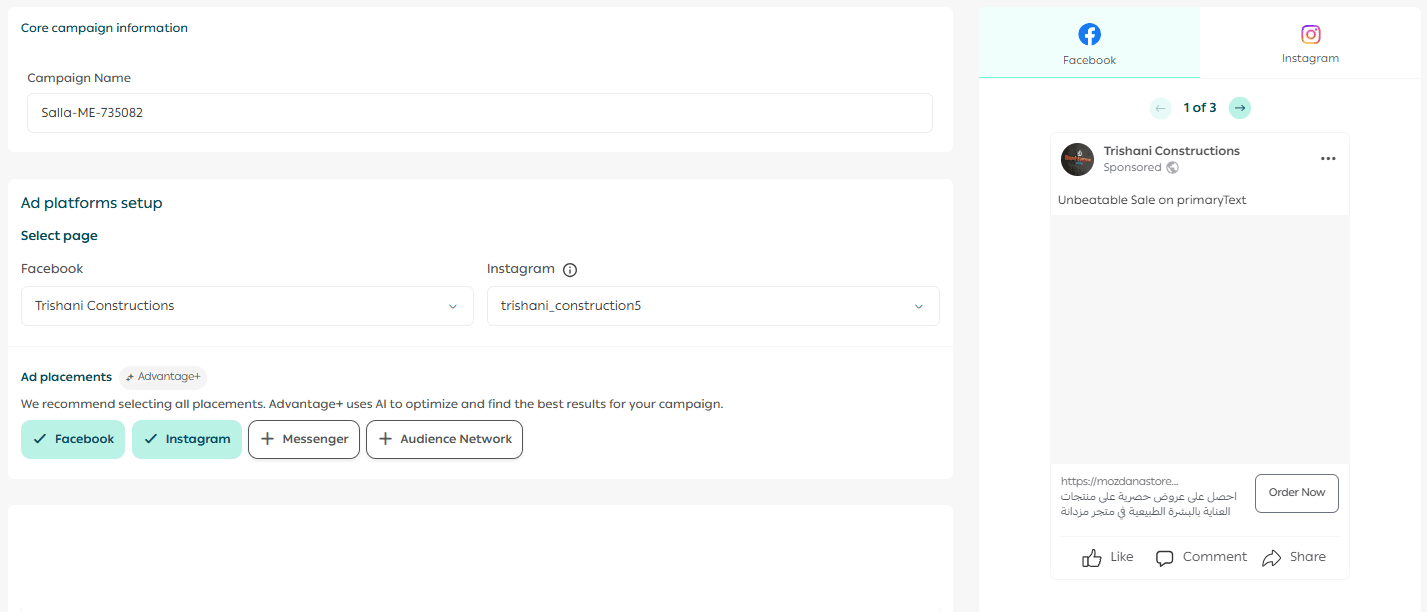Click the three-dot menu on ad preview
The width and height of the screenshot is (1427, 612).
(1327, 159)
